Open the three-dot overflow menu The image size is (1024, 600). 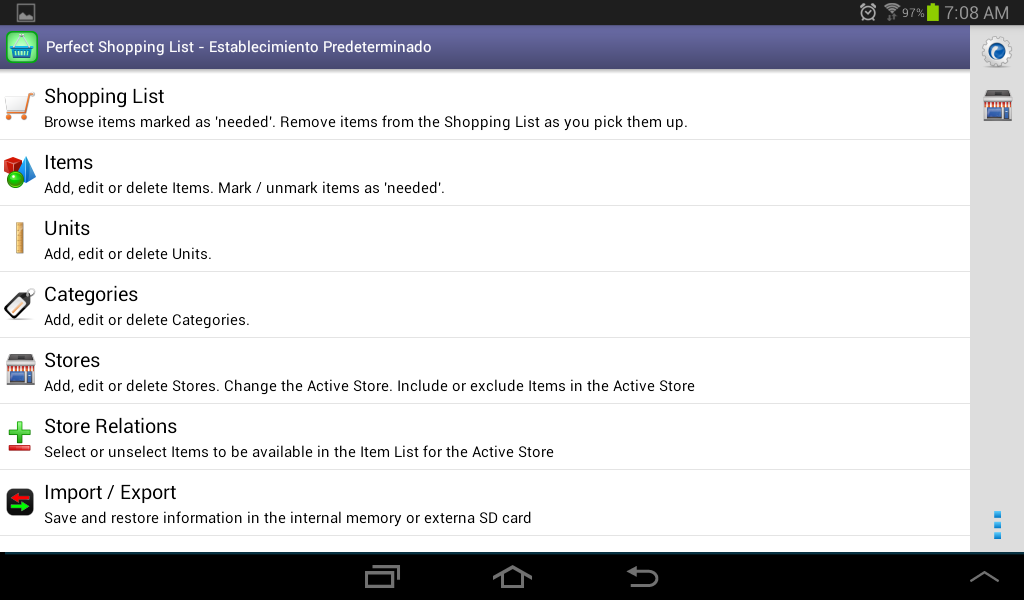(x=997, y=525)
